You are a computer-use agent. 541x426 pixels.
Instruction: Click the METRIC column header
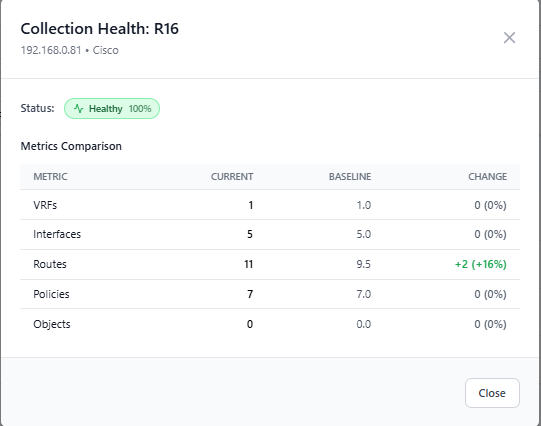(50, 177)
